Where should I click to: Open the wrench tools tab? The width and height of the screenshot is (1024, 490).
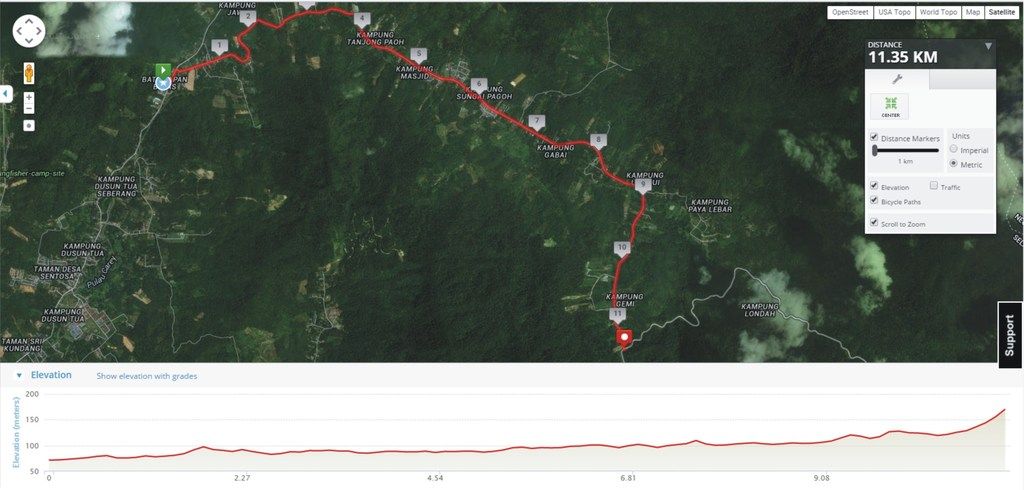coord(897,79)
